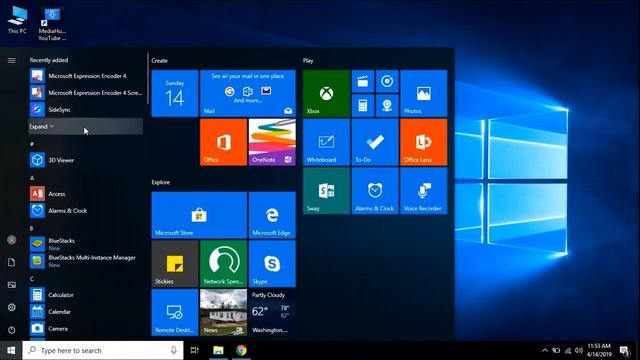The width and height of the screenshot is (640, 360).
Task: Expand the Start menu hamburger
Action: tap(11, 60)
